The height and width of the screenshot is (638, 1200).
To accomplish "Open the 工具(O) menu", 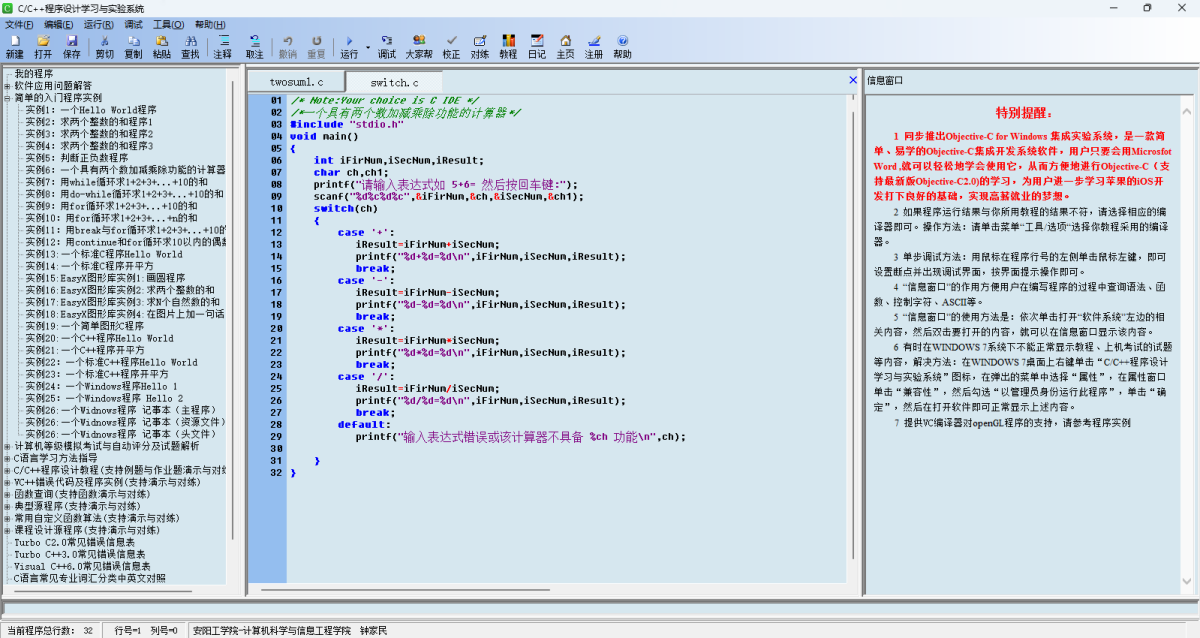I will point(168,24).
